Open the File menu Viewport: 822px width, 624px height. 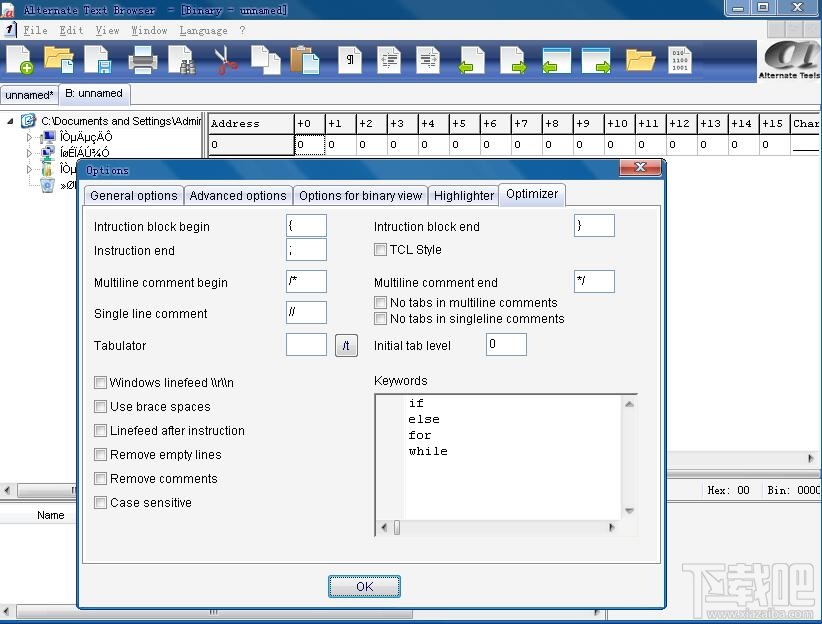35,30
